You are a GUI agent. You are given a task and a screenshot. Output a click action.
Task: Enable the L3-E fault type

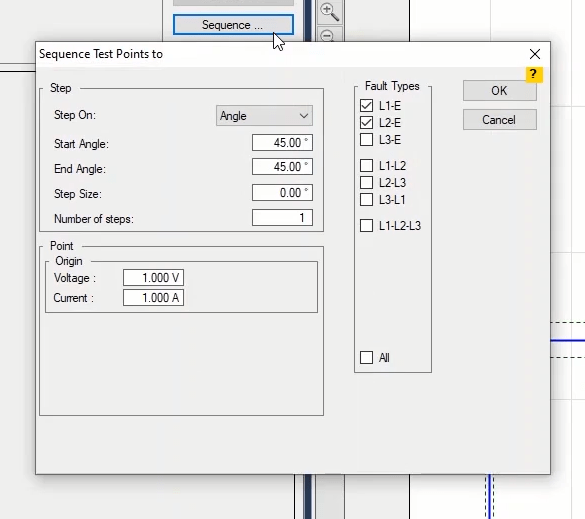tap(366, 140)
